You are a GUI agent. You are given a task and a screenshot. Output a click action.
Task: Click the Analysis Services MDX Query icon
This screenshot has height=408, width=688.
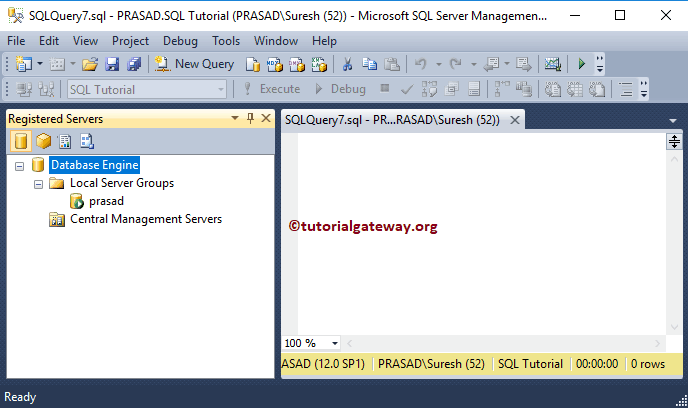click(275, 64)
